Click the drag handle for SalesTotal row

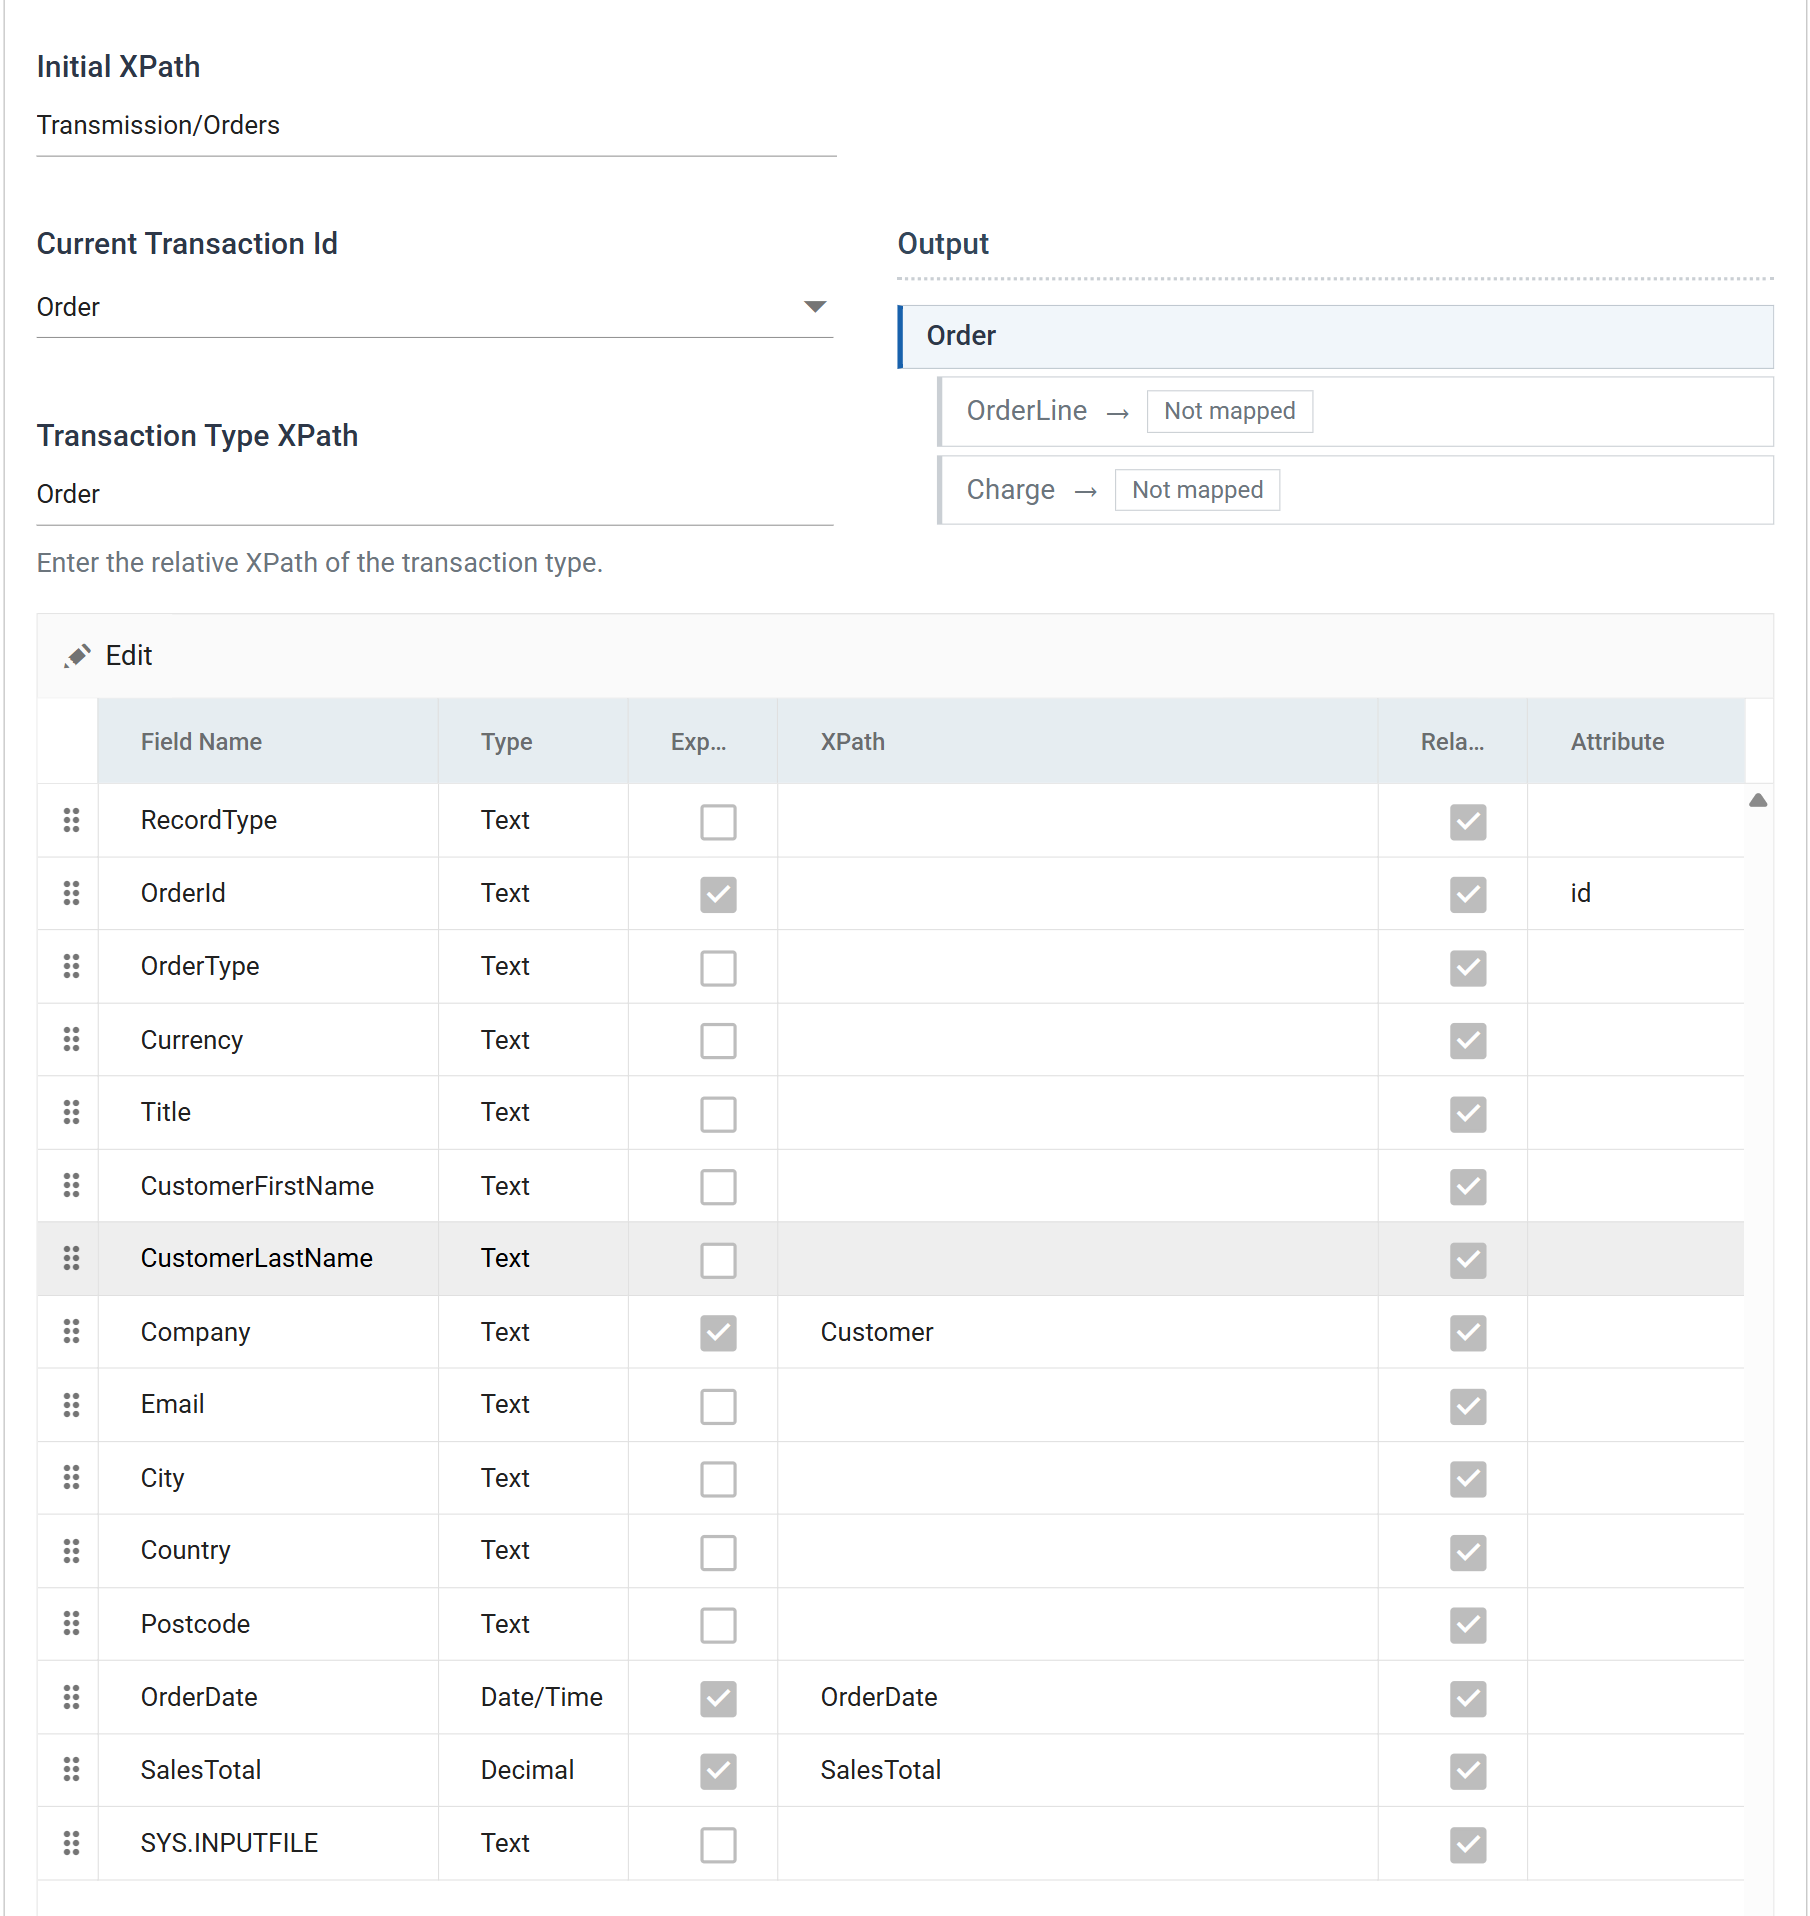(71, 1769)
